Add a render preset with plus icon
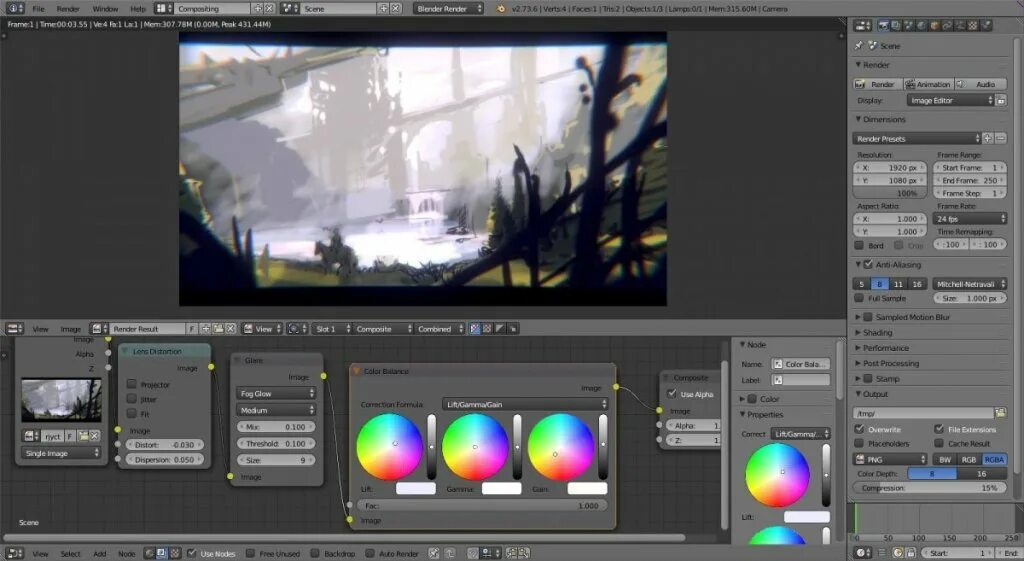The height and width of the screenshot is (561, 1024). pyautogui.click(x=988, y=138)
